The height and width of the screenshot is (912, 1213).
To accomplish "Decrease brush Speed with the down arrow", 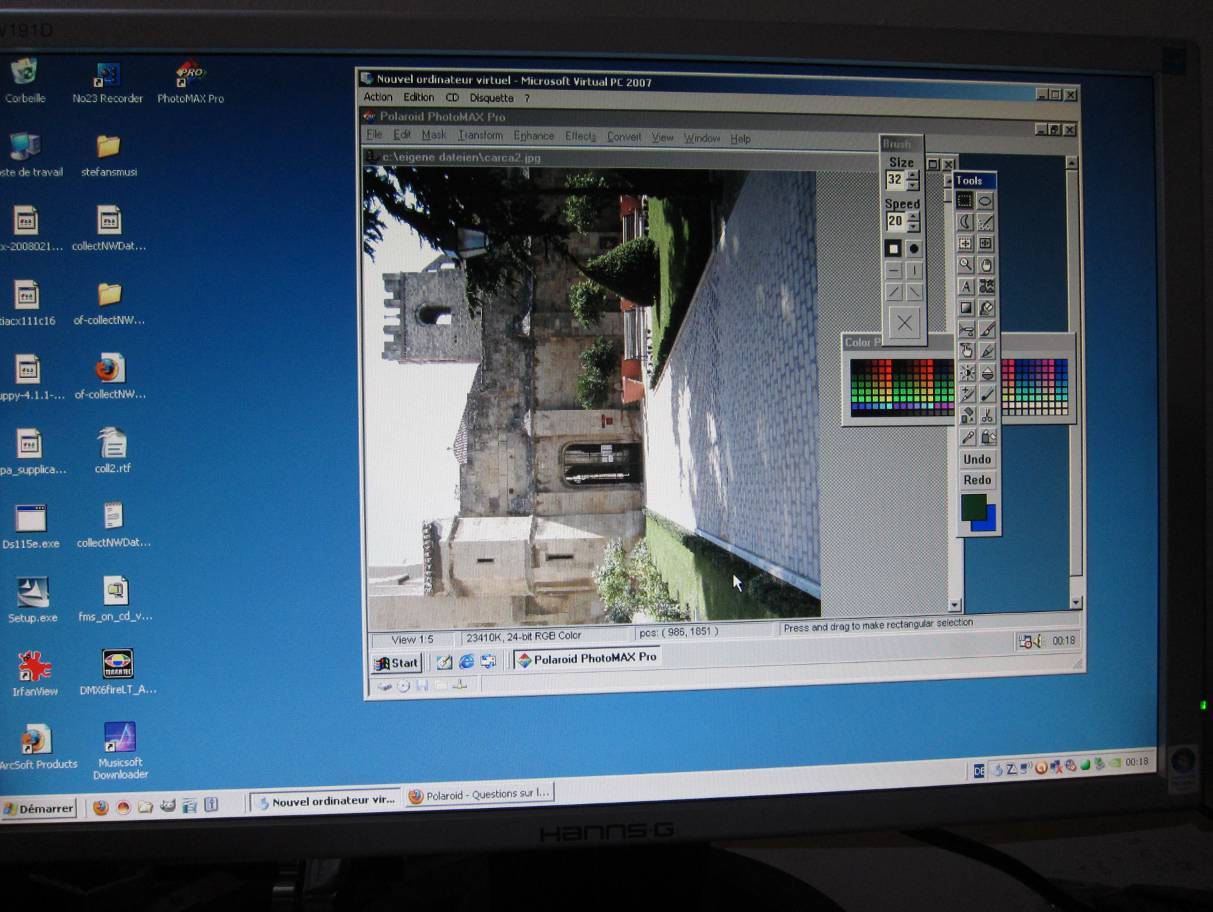I will click(x=913, y=227).
